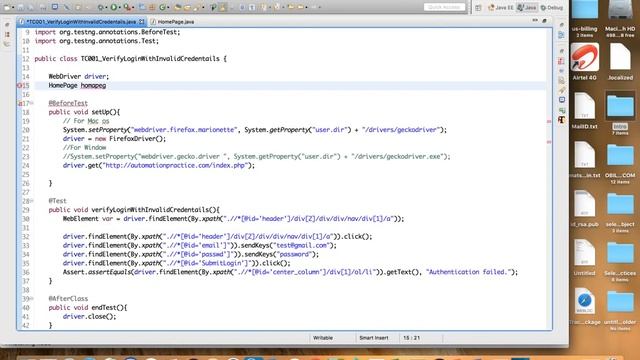Open the blue Console icon in right trim
This screenshot has width=640, height=360.
click(562, 100)
